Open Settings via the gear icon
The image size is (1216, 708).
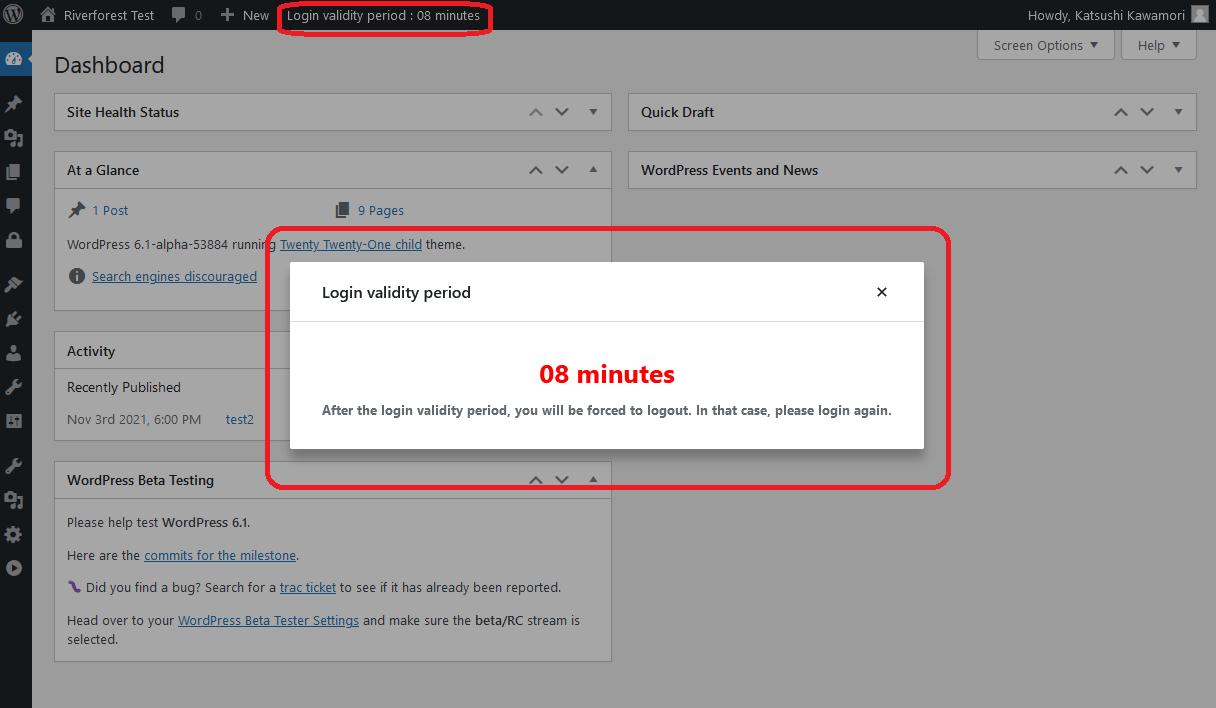click(15, 534)
